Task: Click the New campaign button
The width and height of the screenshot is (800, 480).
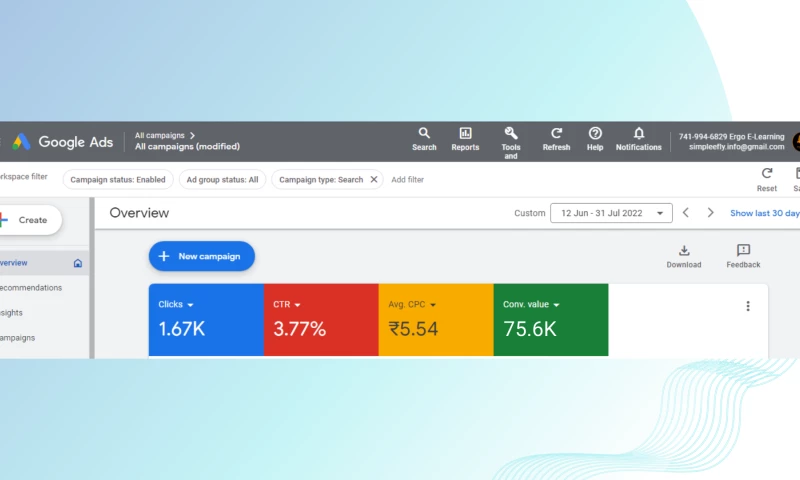Action: (202, 256)
